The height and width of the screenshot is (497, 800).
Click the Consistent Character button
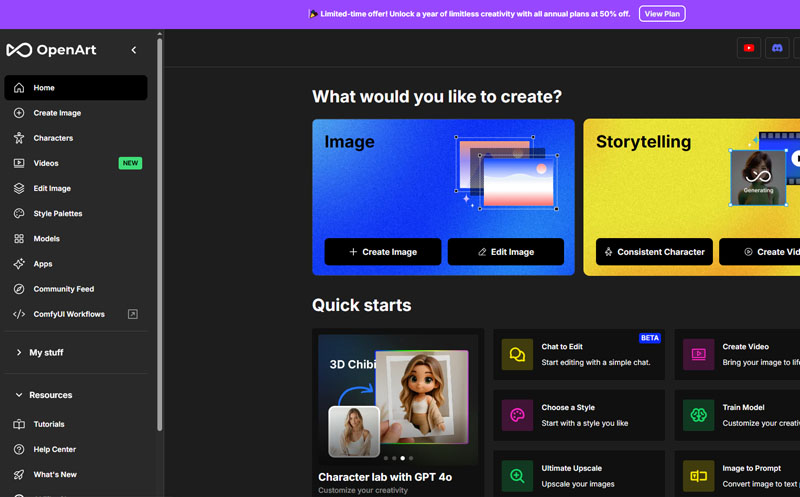(x=654, y=252)
